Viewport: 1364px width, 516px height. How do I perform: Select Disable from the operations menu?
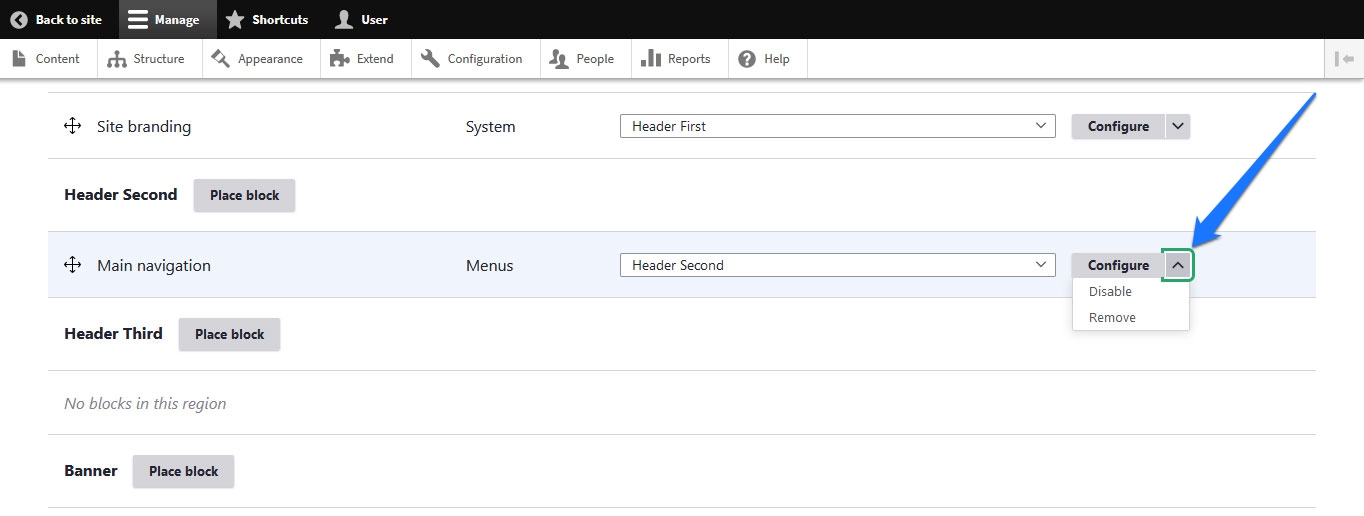[x=1110, y=291]
